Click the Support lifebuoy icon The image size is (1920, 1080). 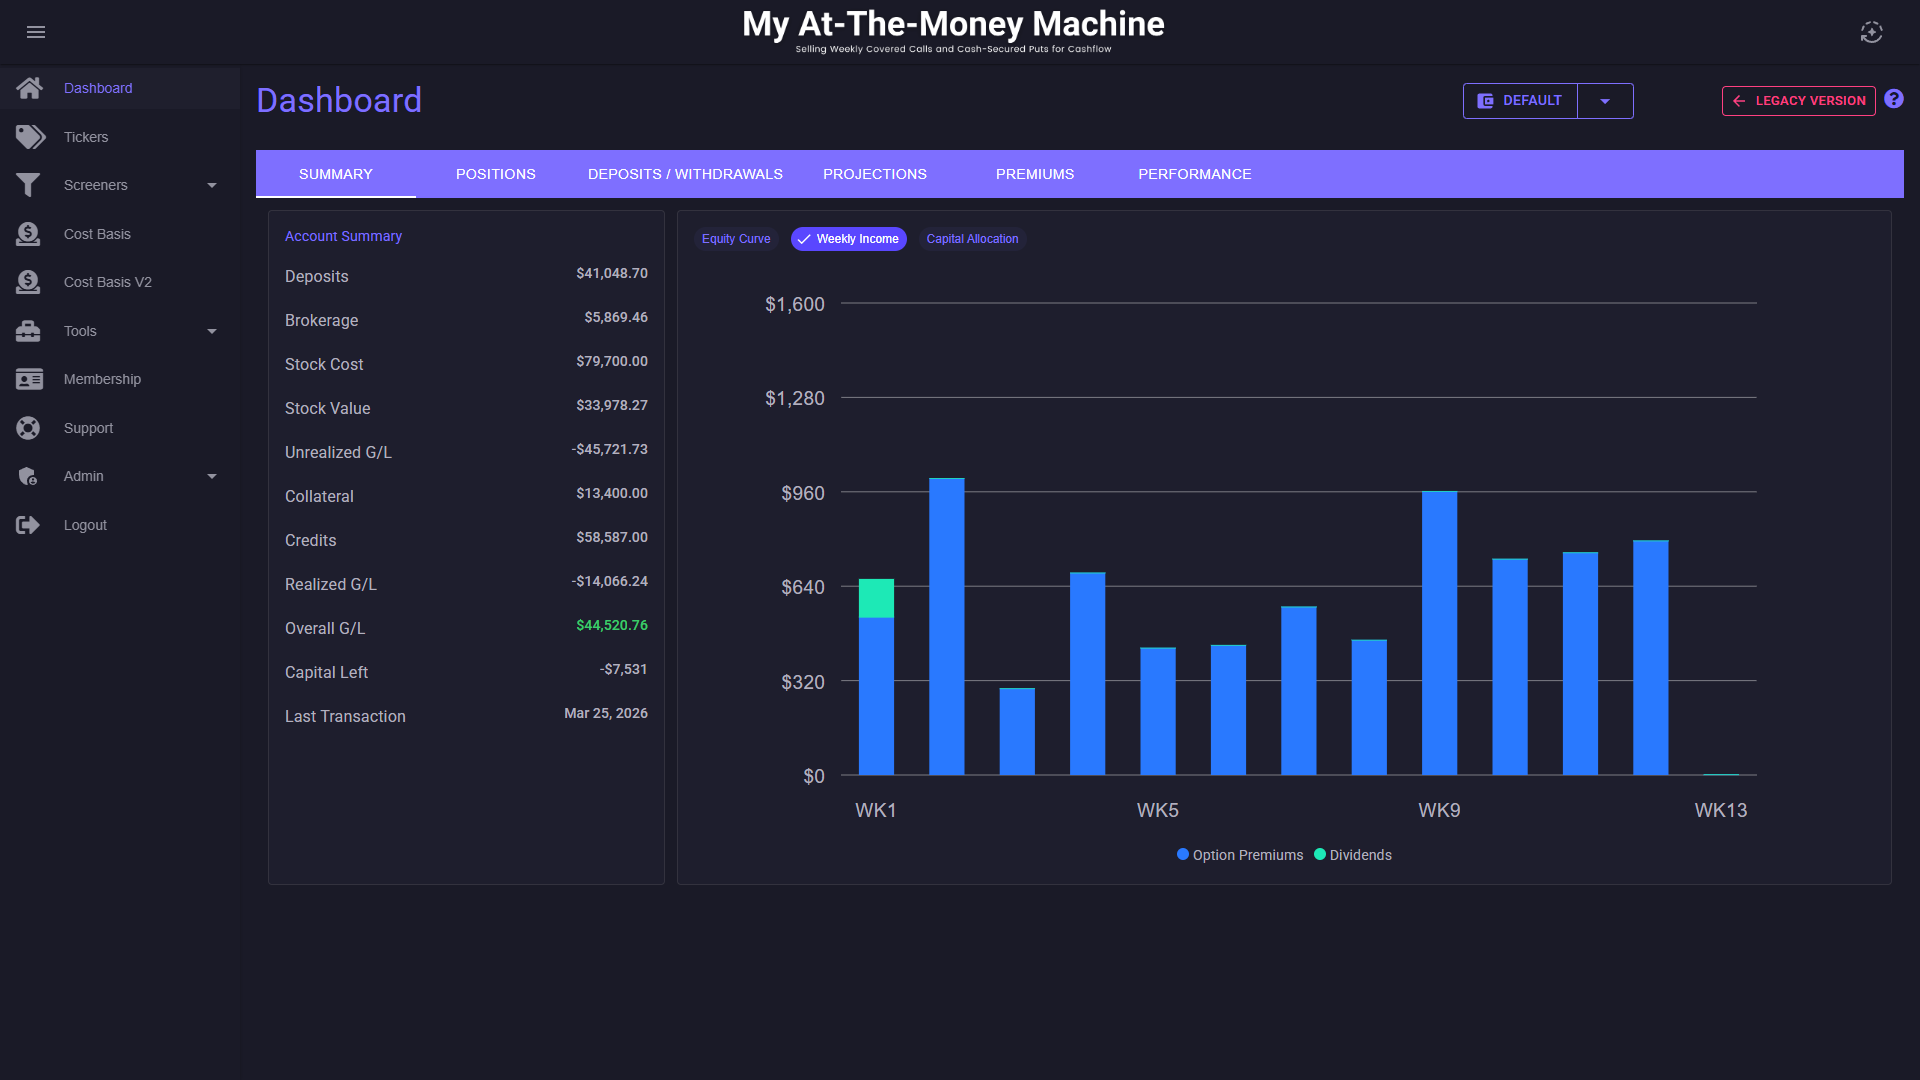click(28, 428)
